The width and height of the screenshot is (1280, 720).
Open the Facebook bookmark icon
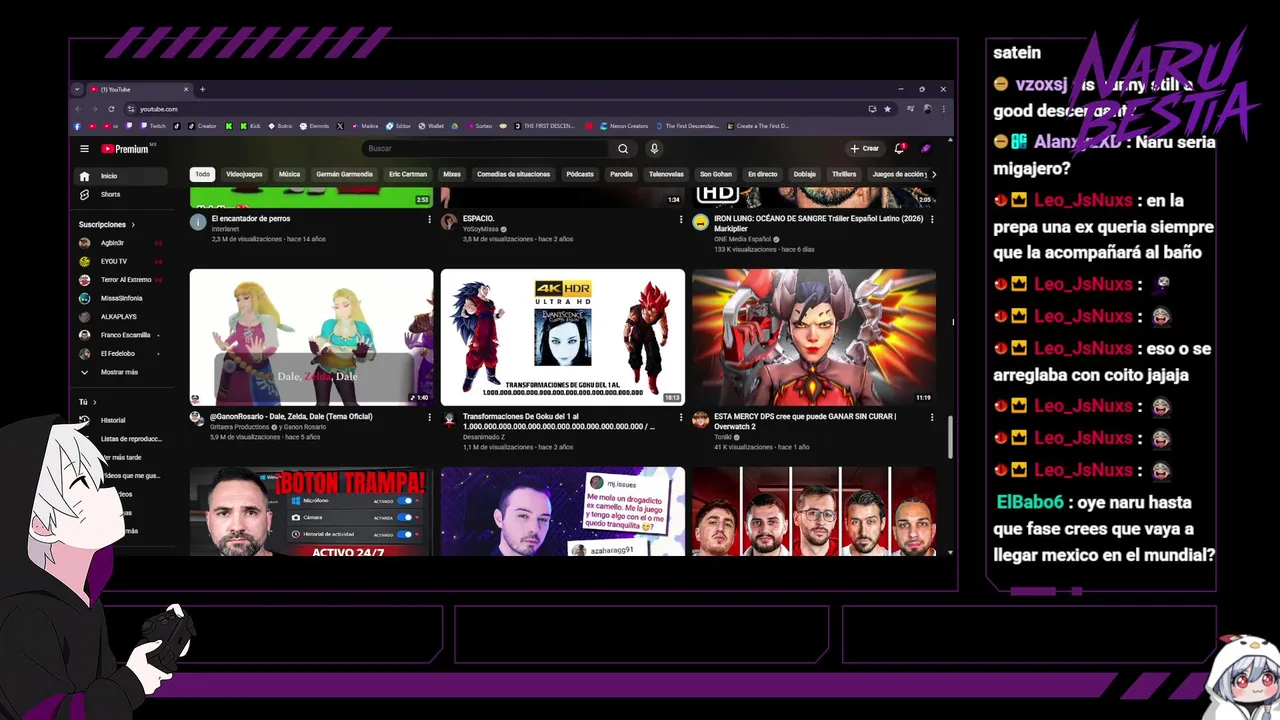pyautogui.click(x=77, y=126)
